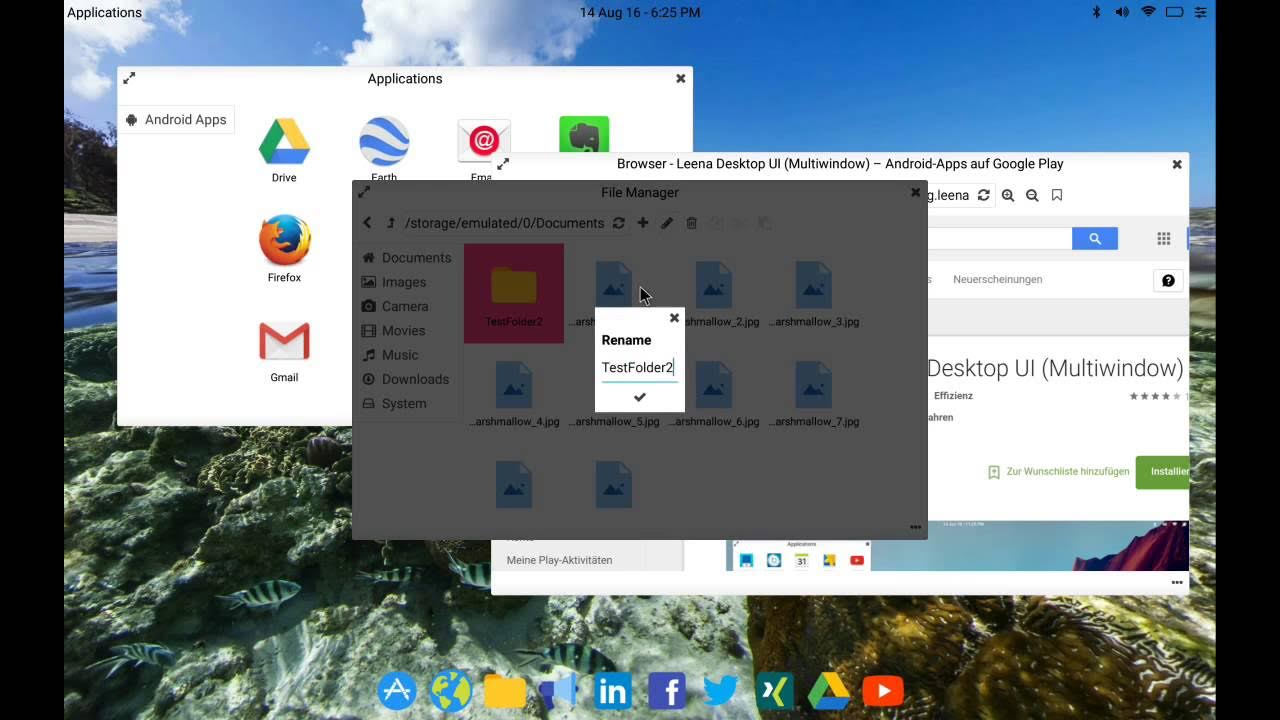Click the Applications window fullscreen expand icon
This screenshot has width=1280, height=720.
pyautogui.click(x=129, y=78)
